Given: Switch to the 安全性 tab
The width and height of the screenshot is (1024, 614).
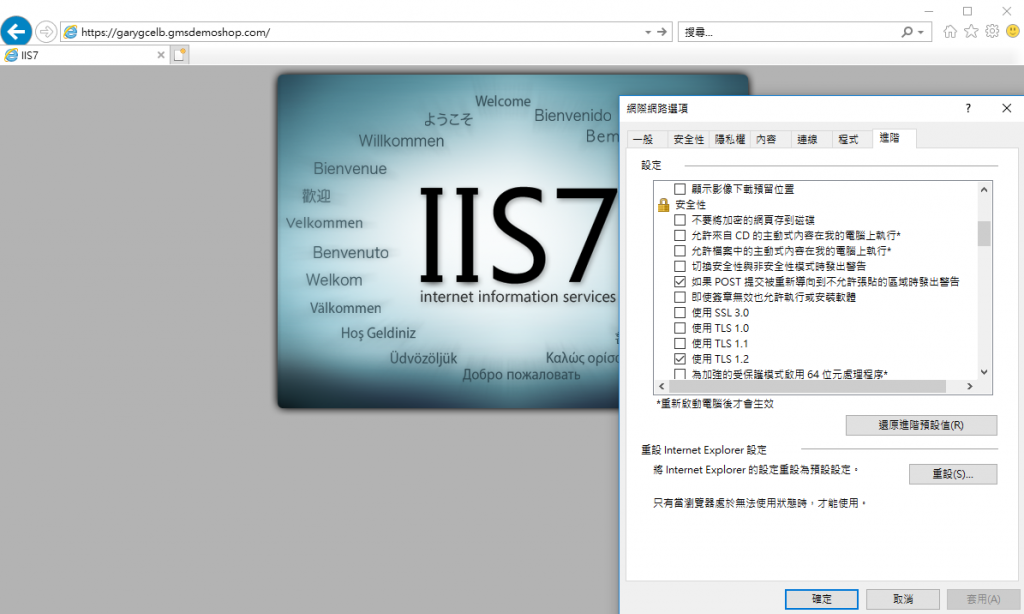Looking at the screenshot, I should [x=688, y=139].
